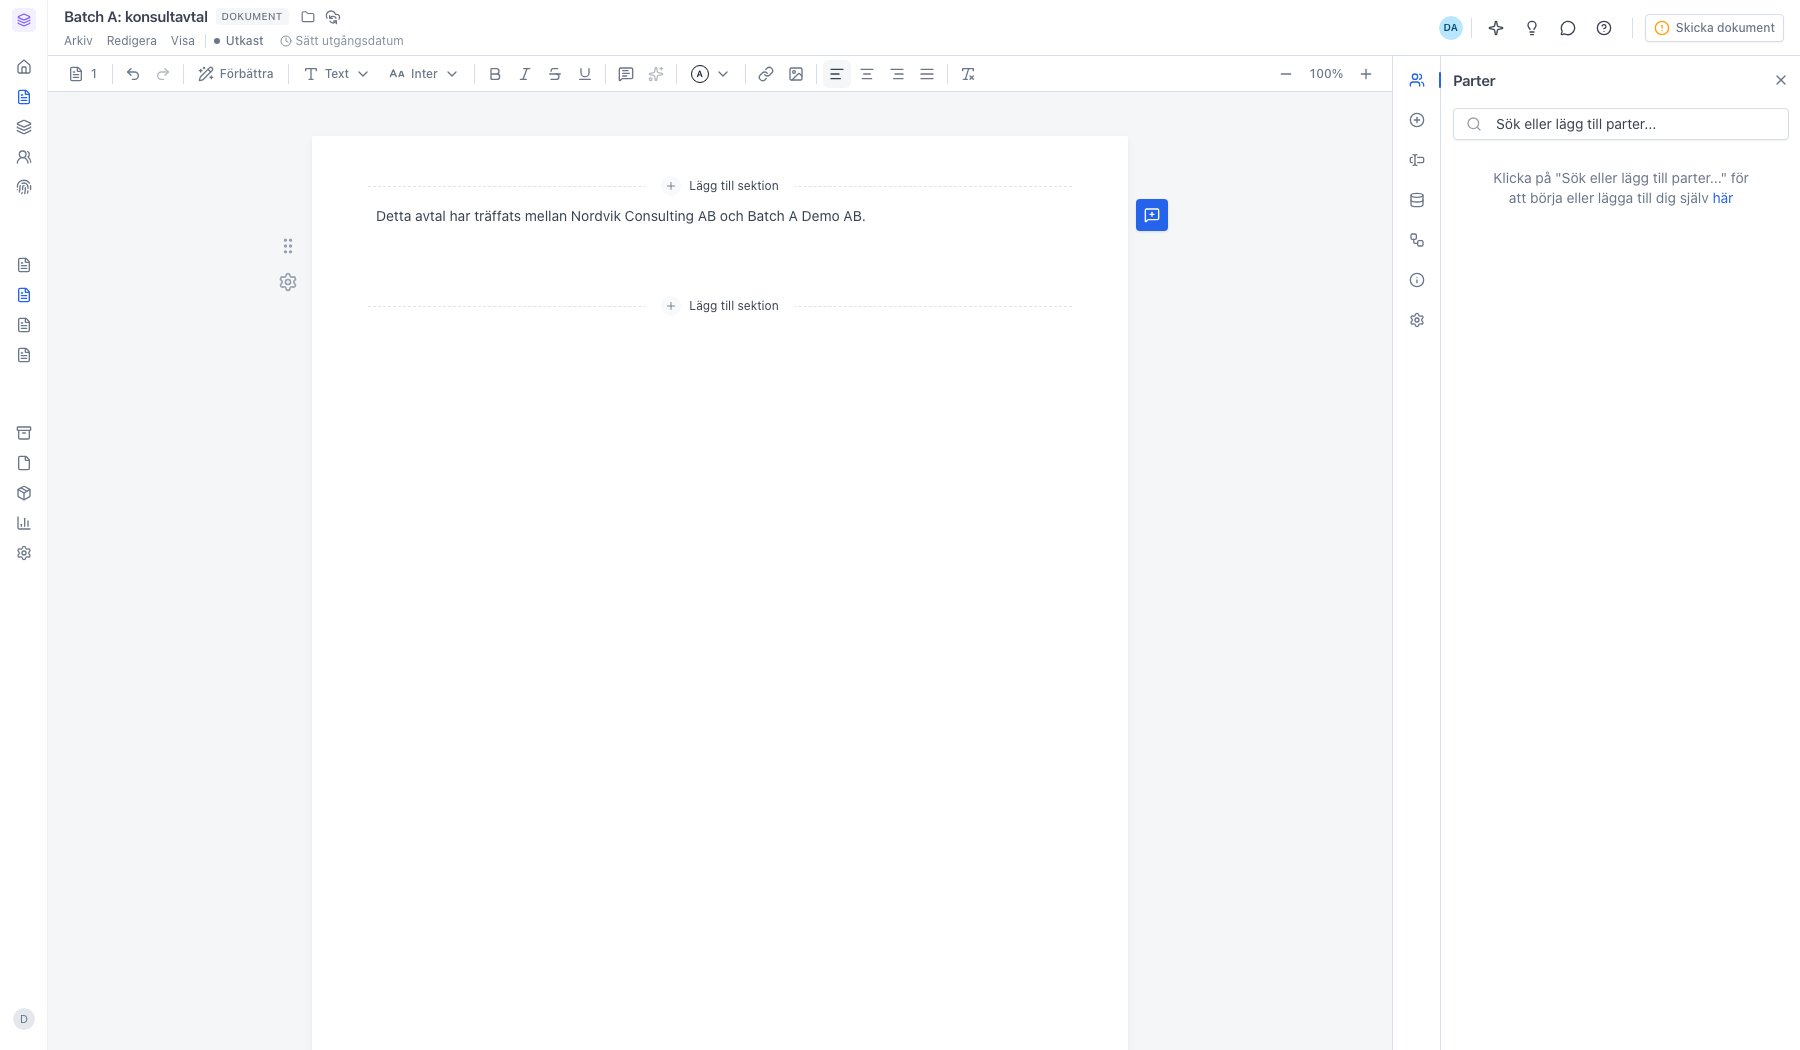Clear text formatting
The height and width of the screenshot is (1050, 1800).
click(x=968, y=74)
